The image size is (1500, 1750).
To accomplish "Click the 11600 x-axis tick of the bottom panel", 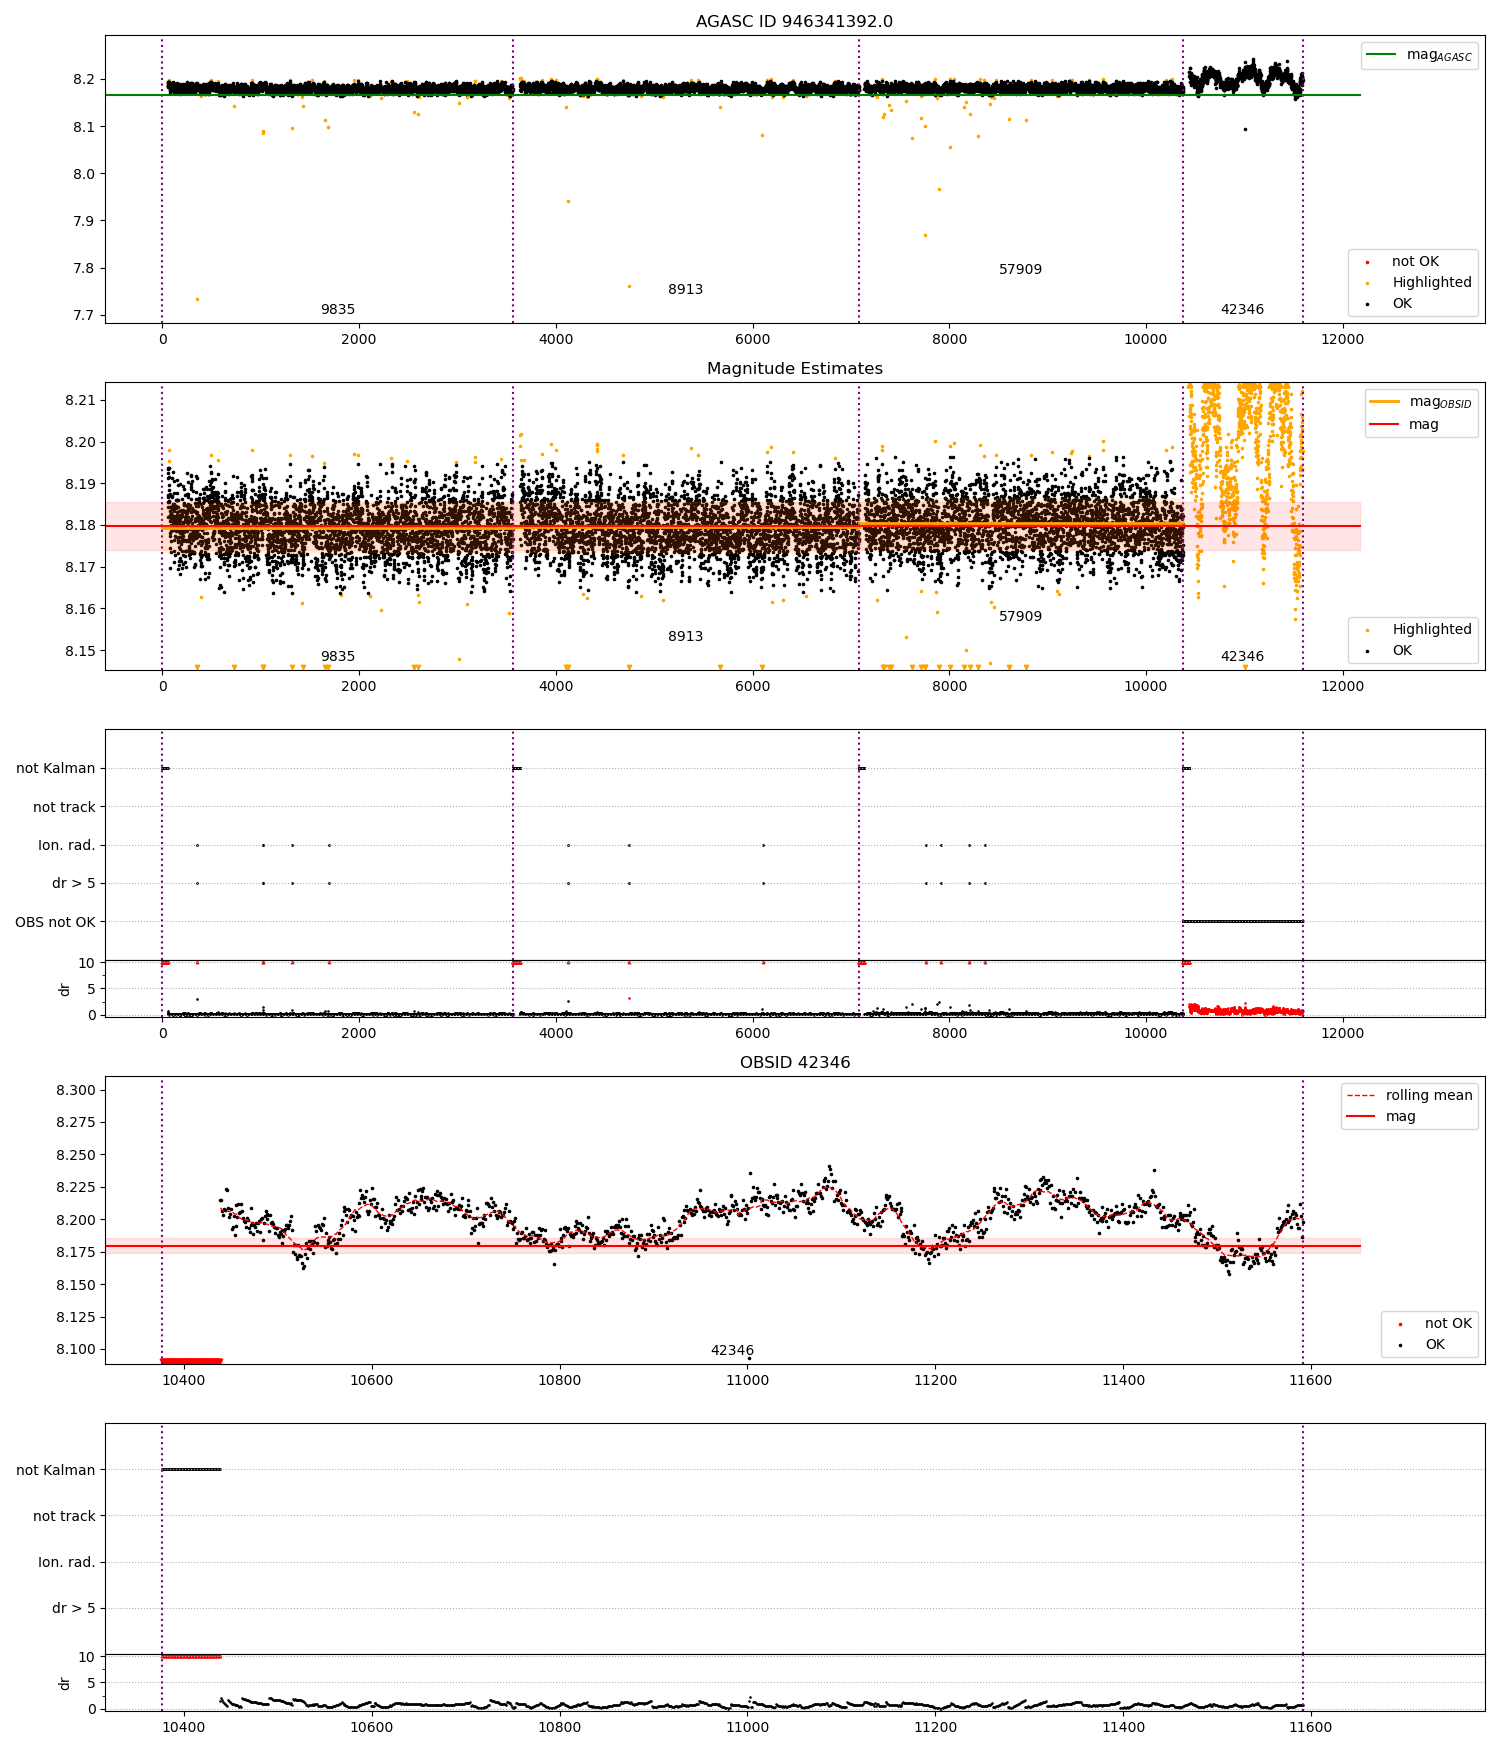I will pos(1310,1727).
